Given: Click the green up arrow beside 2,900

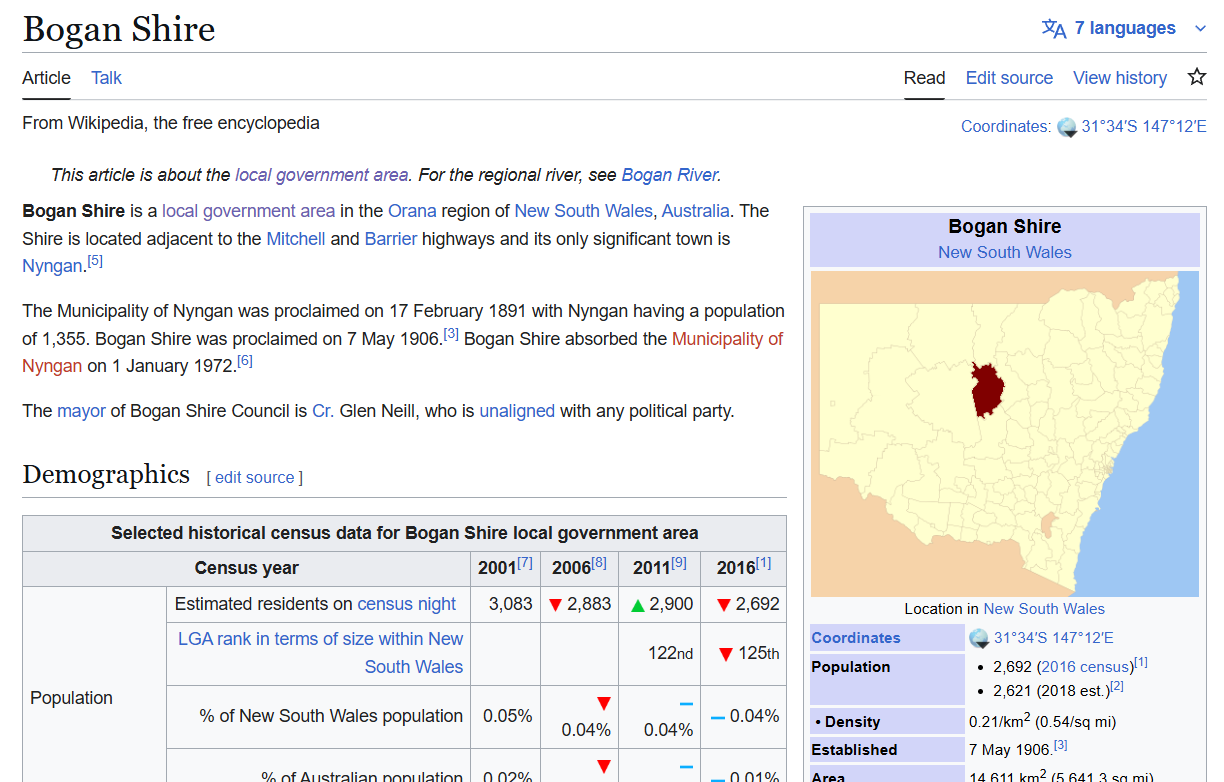Looking at the screenshot, I should pyautogui.click(x=637, y=605).
